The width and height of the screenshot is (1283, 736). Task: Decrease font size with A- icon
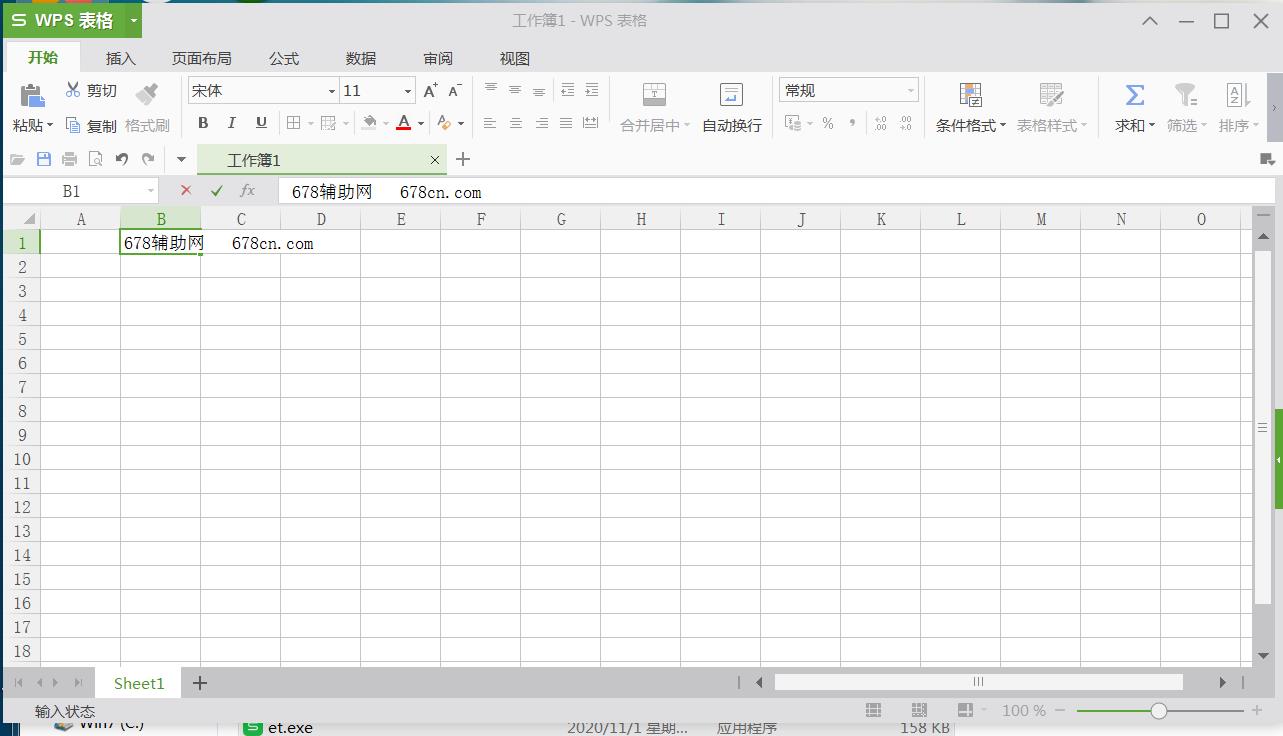454,91
